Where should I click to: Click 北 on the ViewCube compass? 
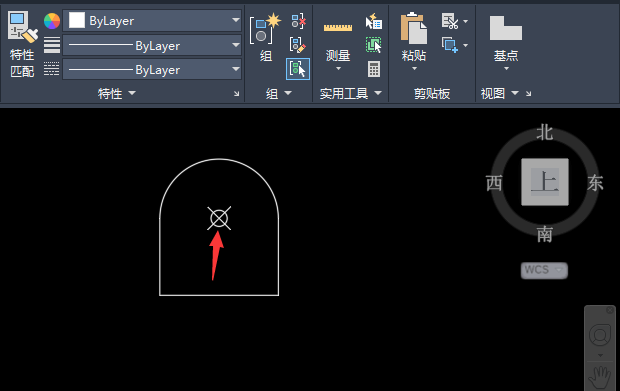(544, 132)
